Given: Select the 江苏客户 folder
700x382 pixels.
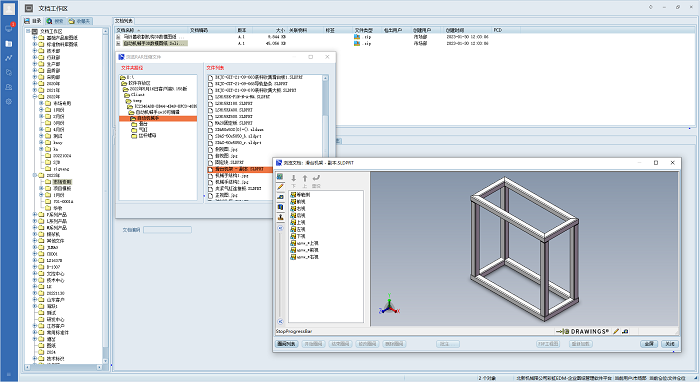Looking at the screenshot, I should click(x=55, y=326).
